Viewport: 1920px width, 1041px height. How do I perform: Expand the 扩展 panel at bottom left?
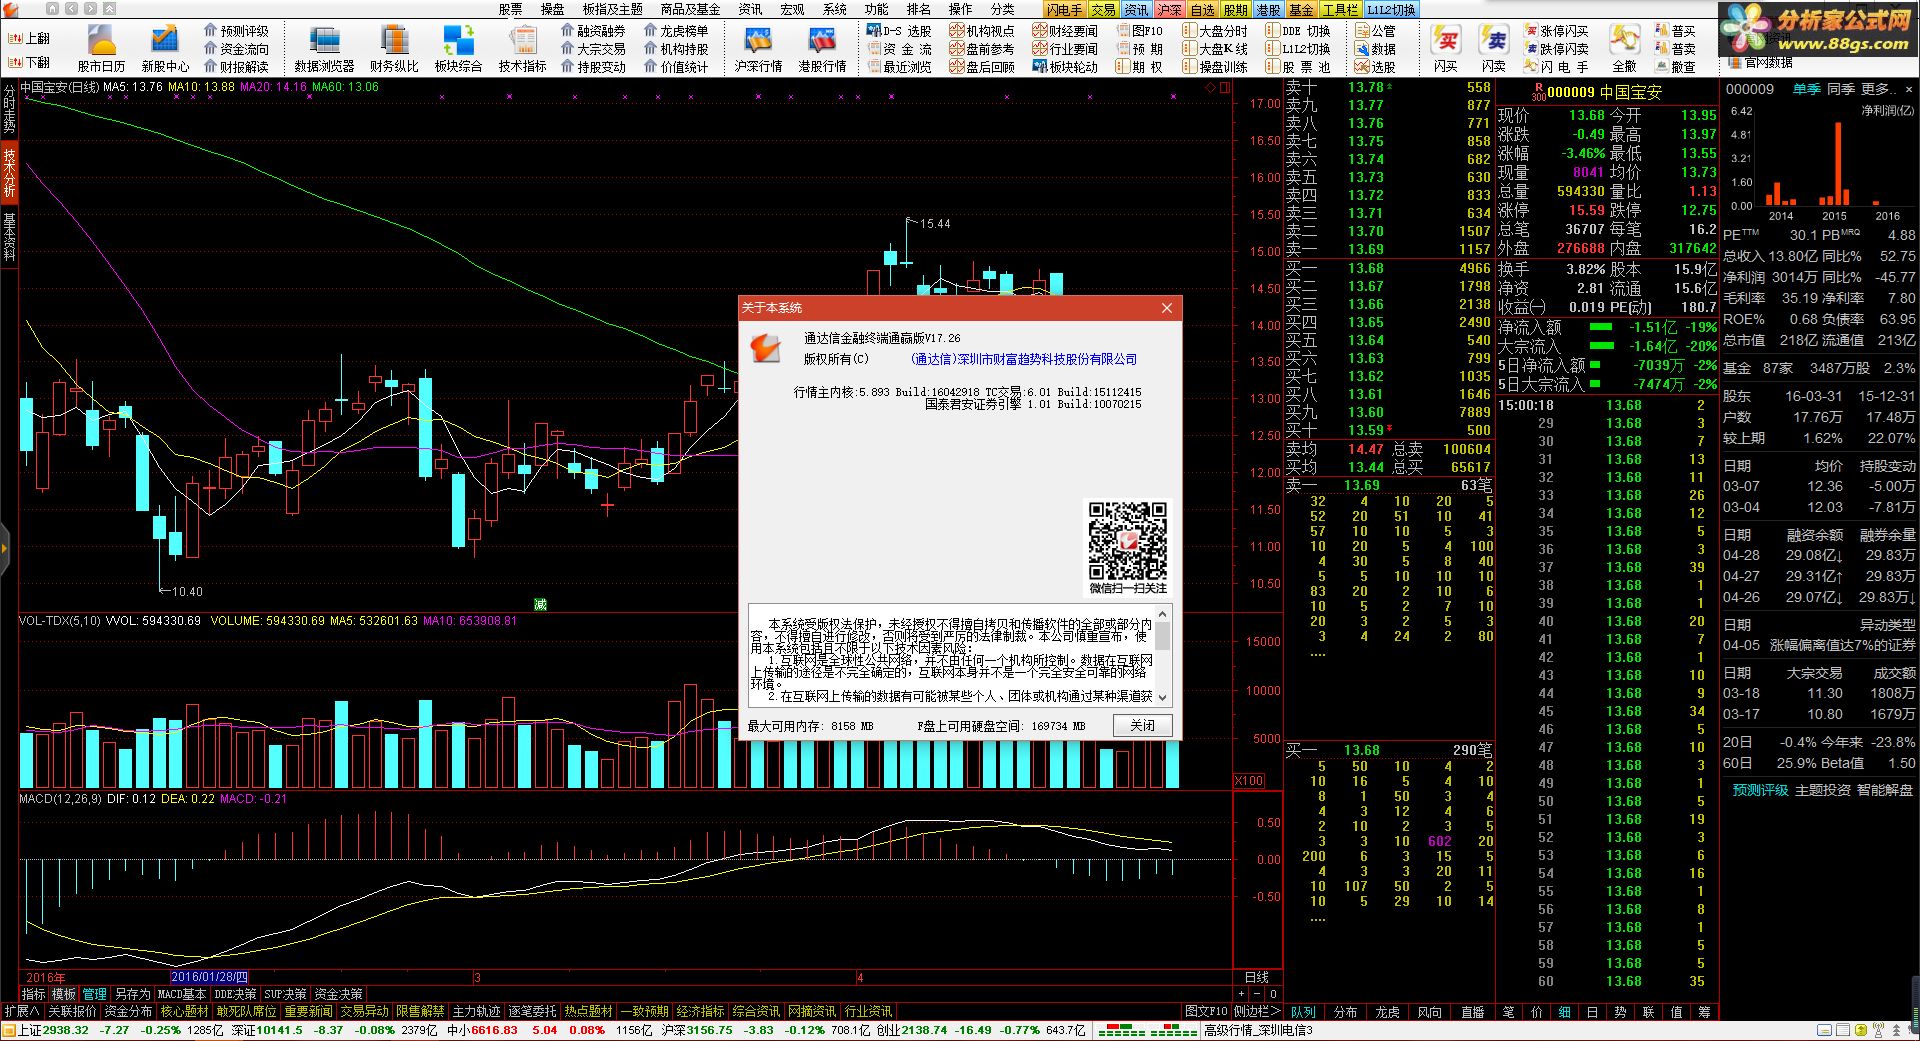(x=21, y=1011)
